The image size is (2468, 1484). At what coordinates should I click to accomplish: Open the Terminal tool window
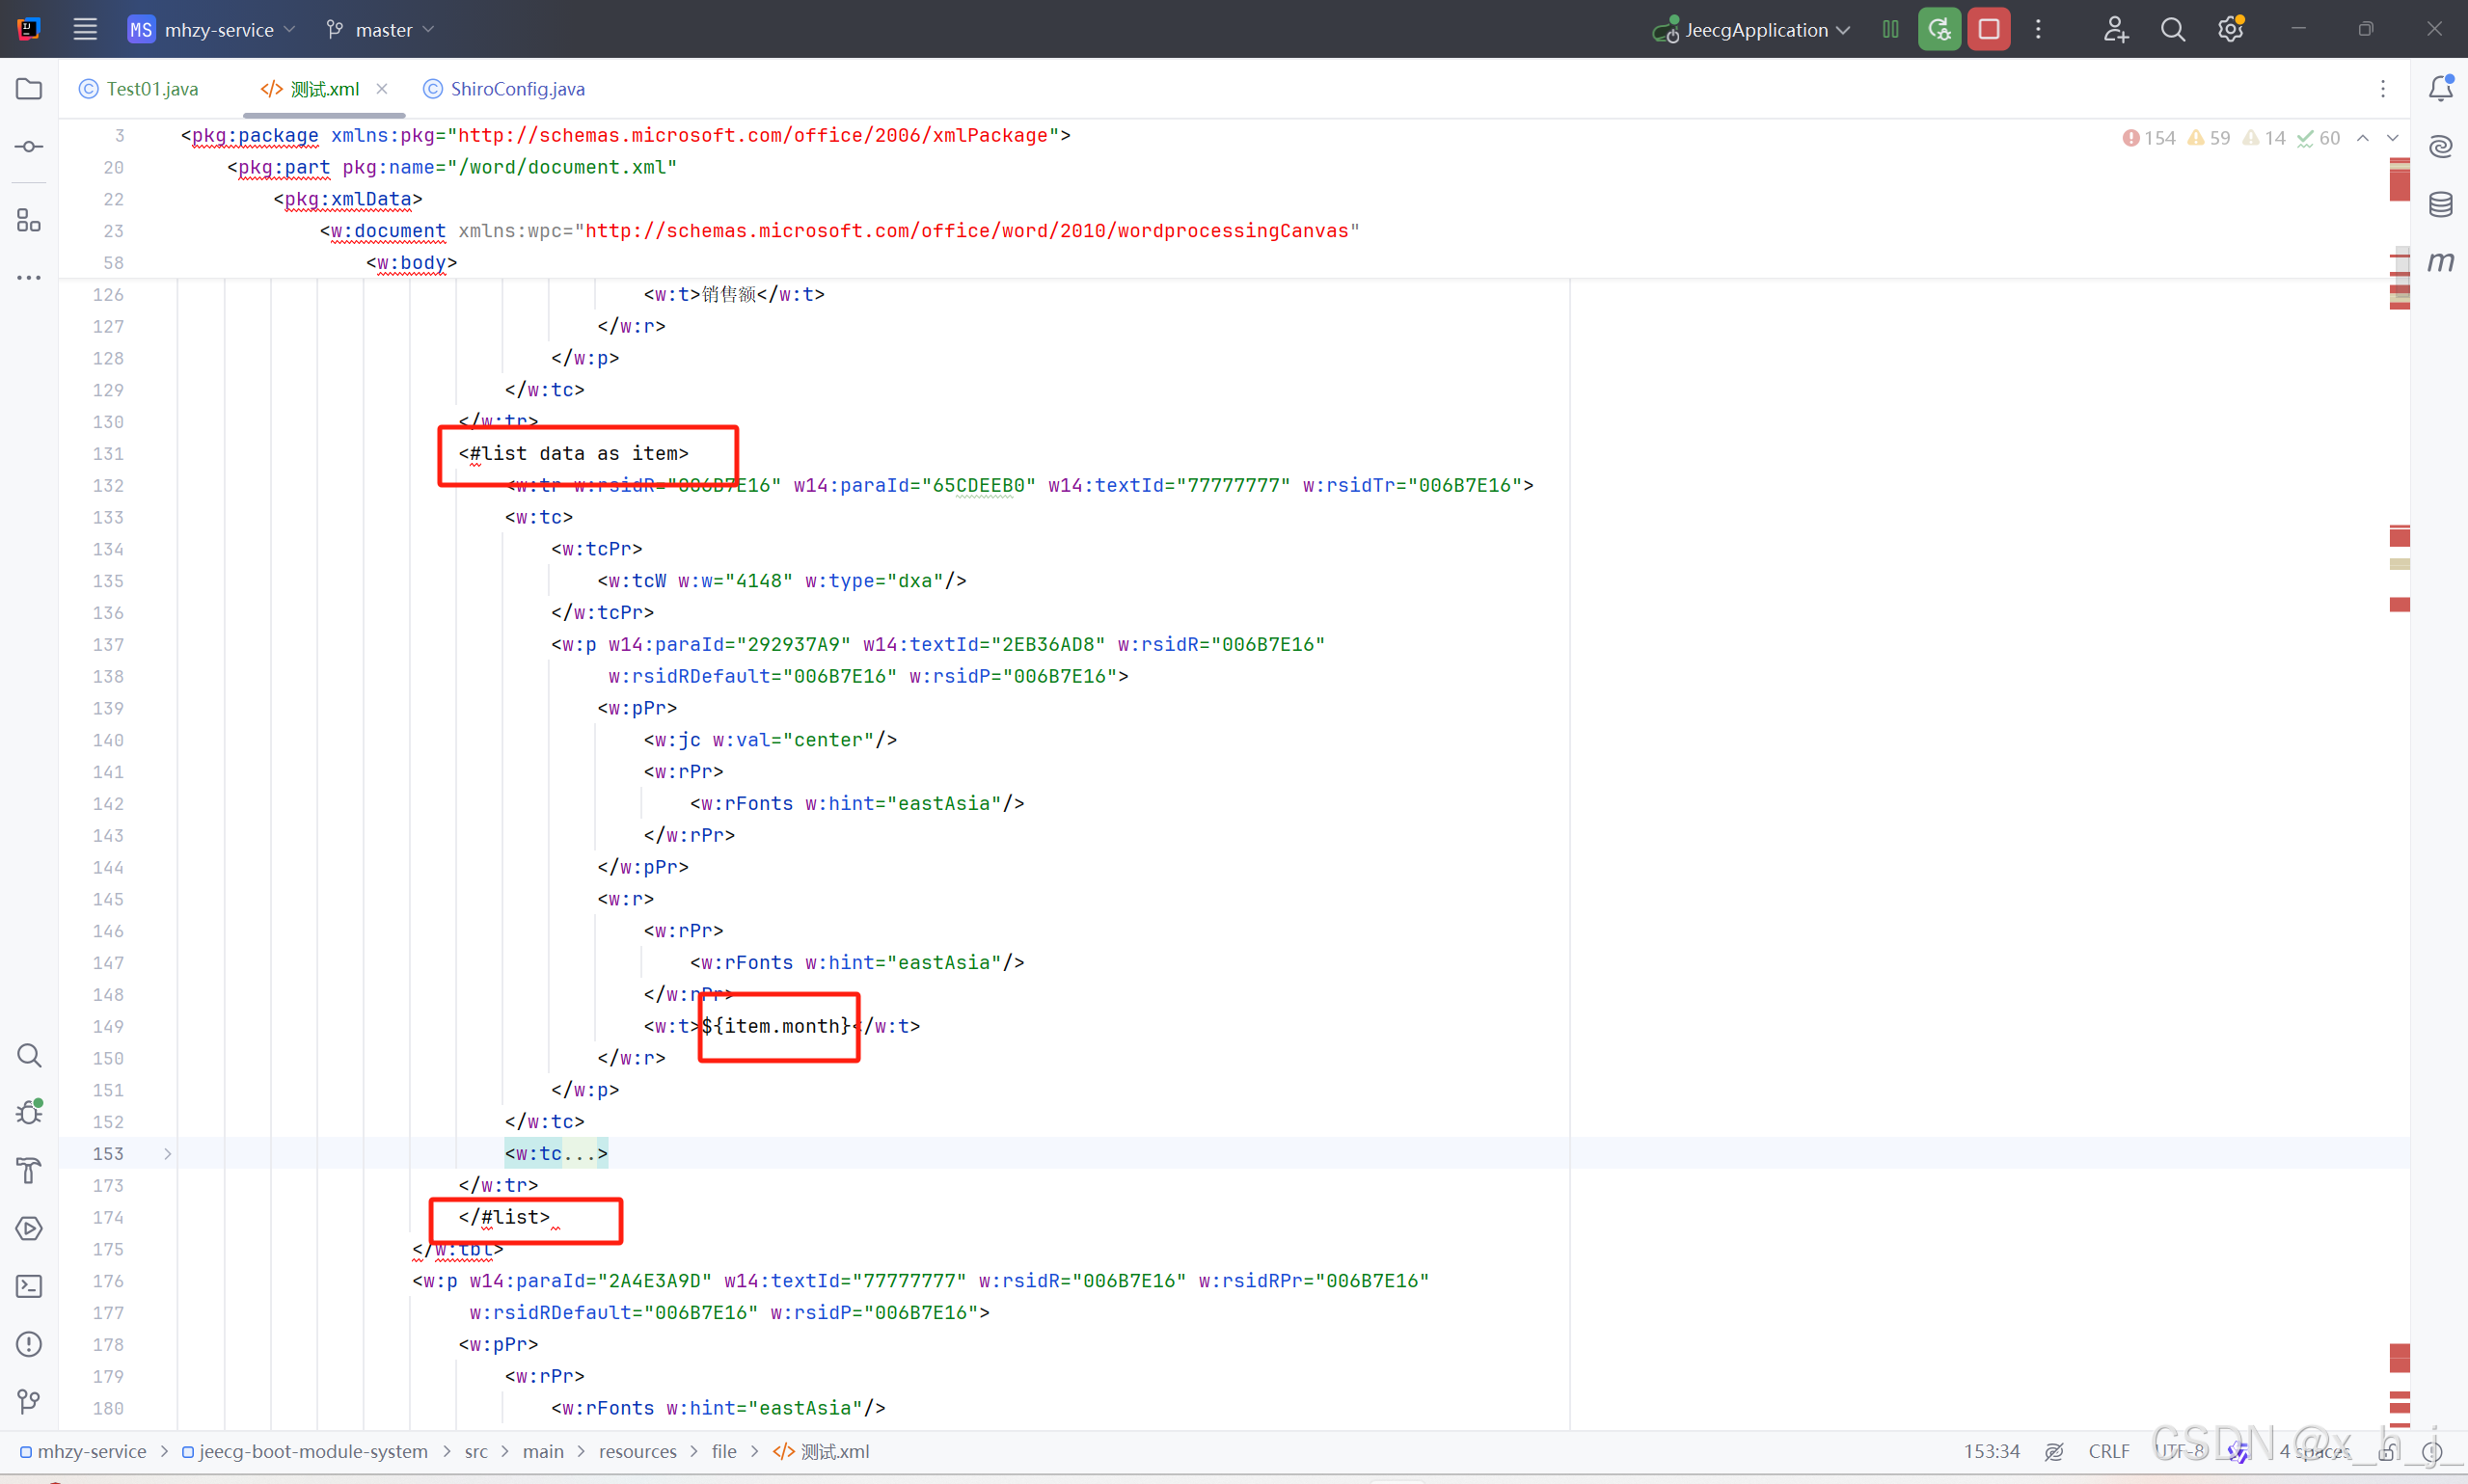click(29, 1286)
